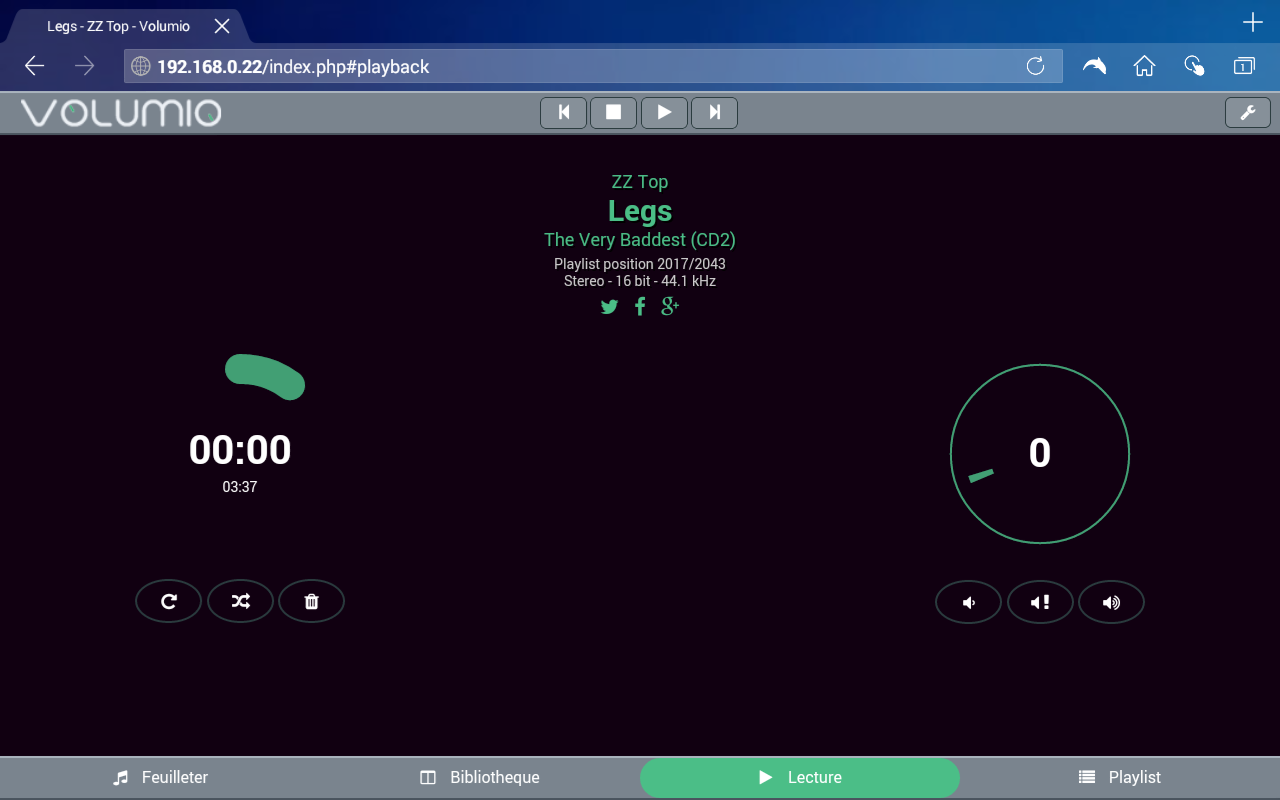Share song on Google Plus
This screenshot has width=1280, height=800.
click(670, 307)
